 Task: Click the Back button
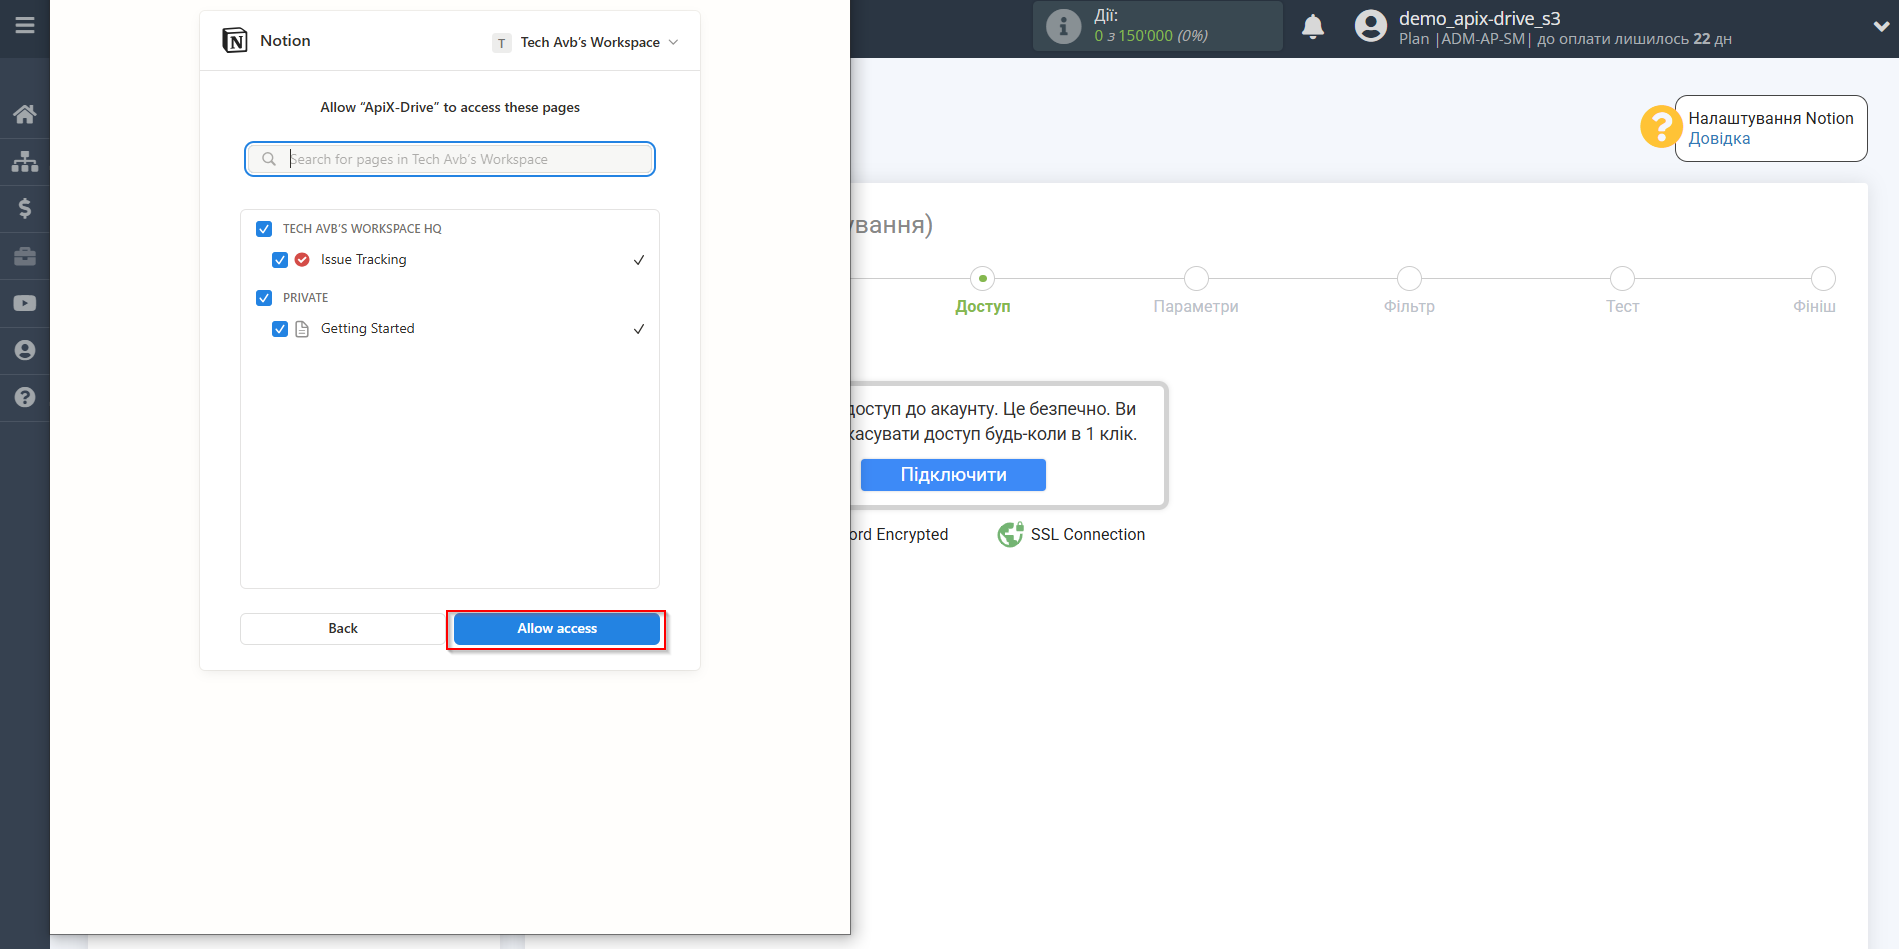pos(343,629)
